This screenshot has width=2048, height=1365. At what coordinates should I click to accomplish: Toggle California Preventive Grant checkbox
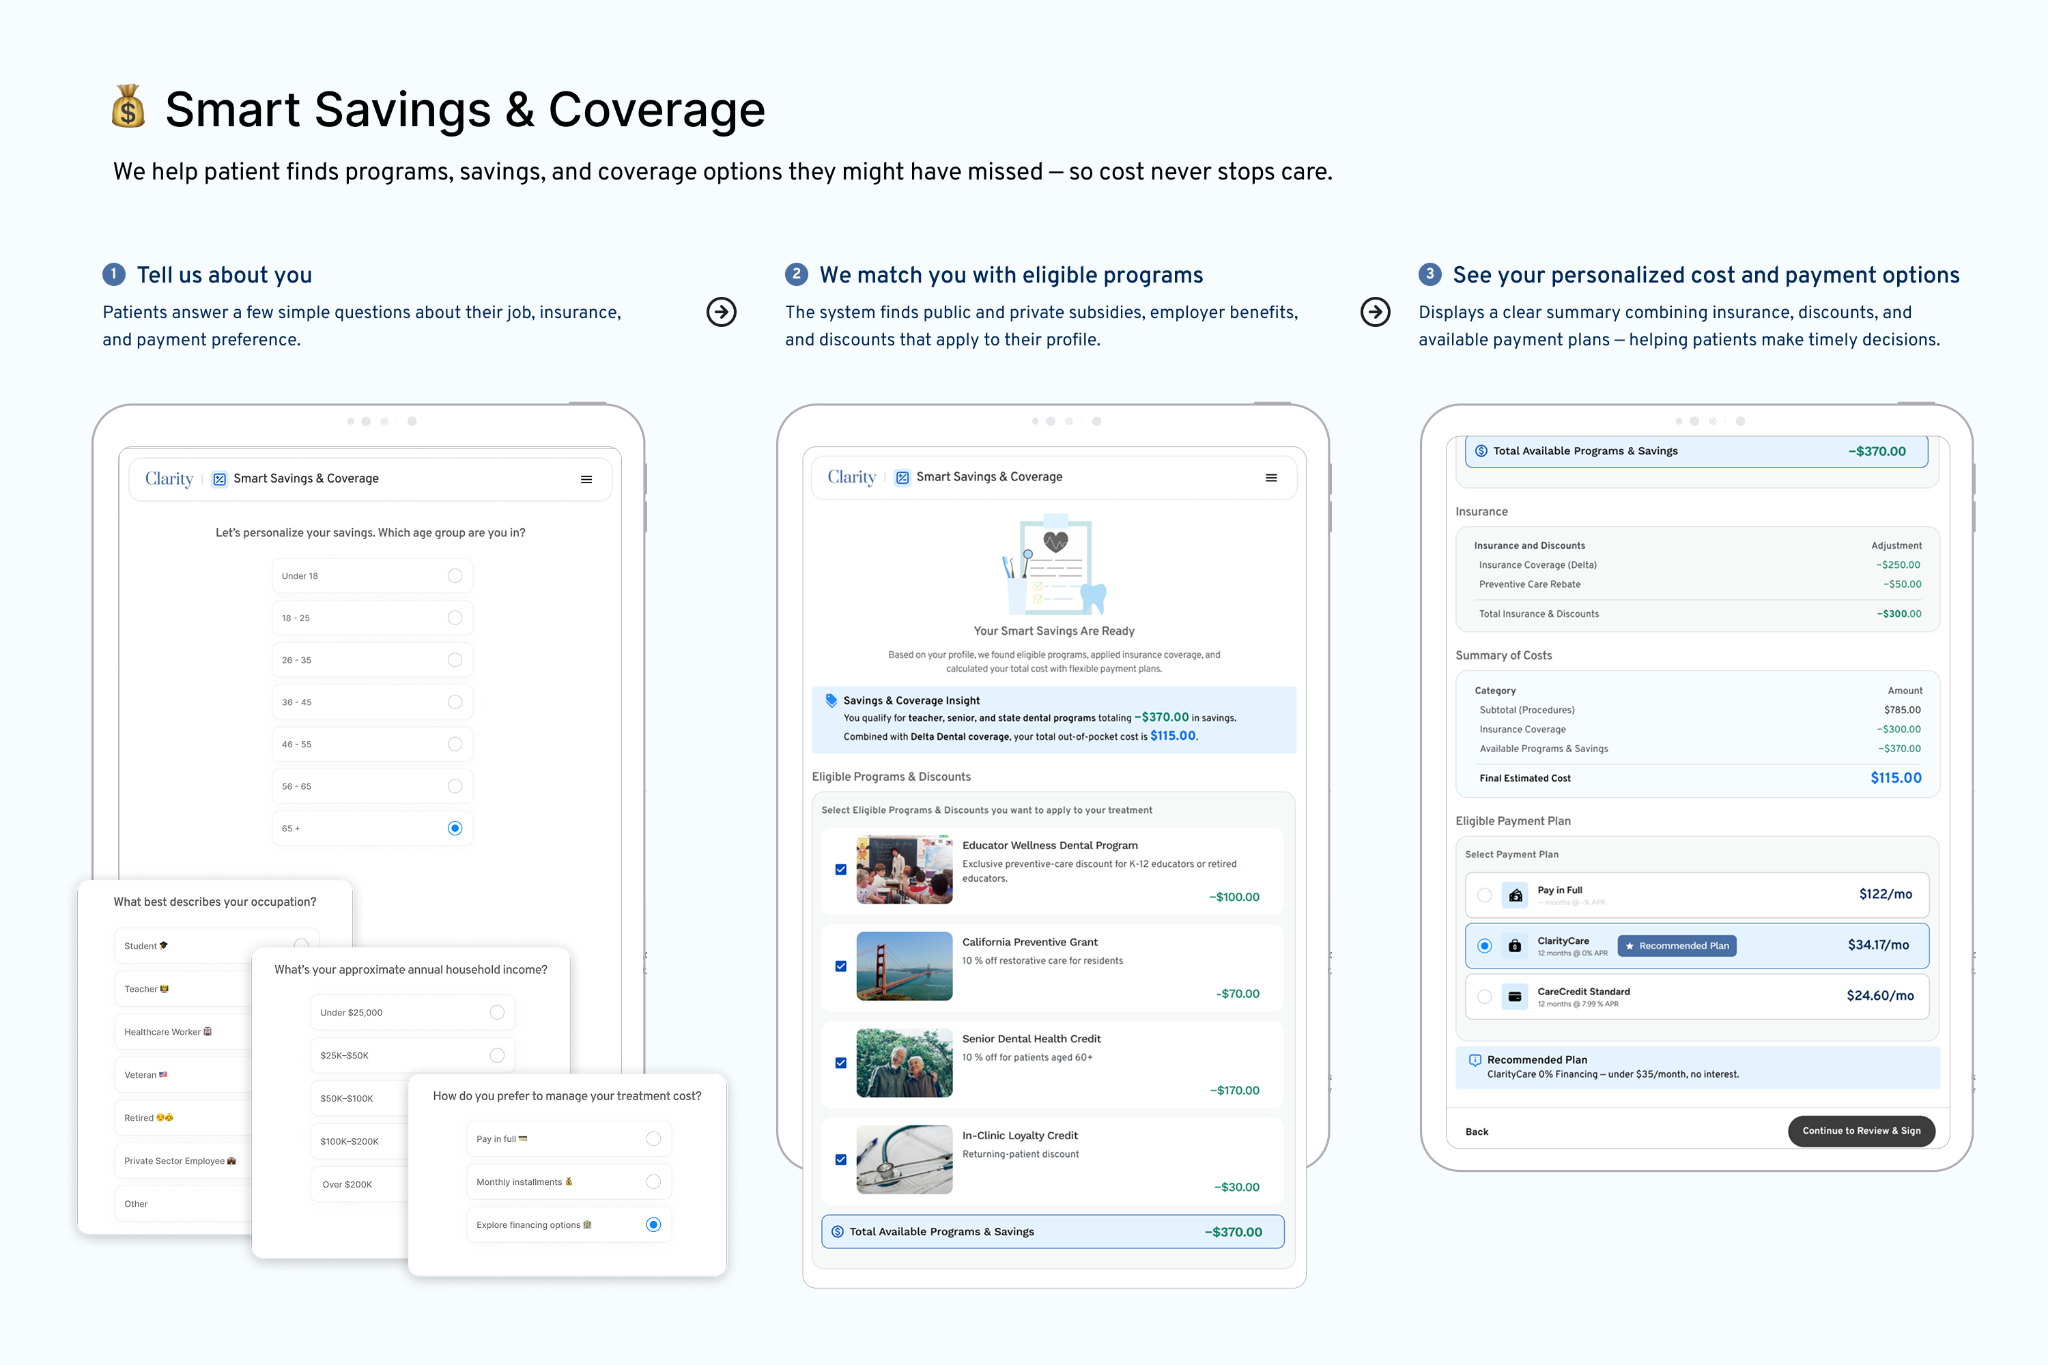click(841, 967)
